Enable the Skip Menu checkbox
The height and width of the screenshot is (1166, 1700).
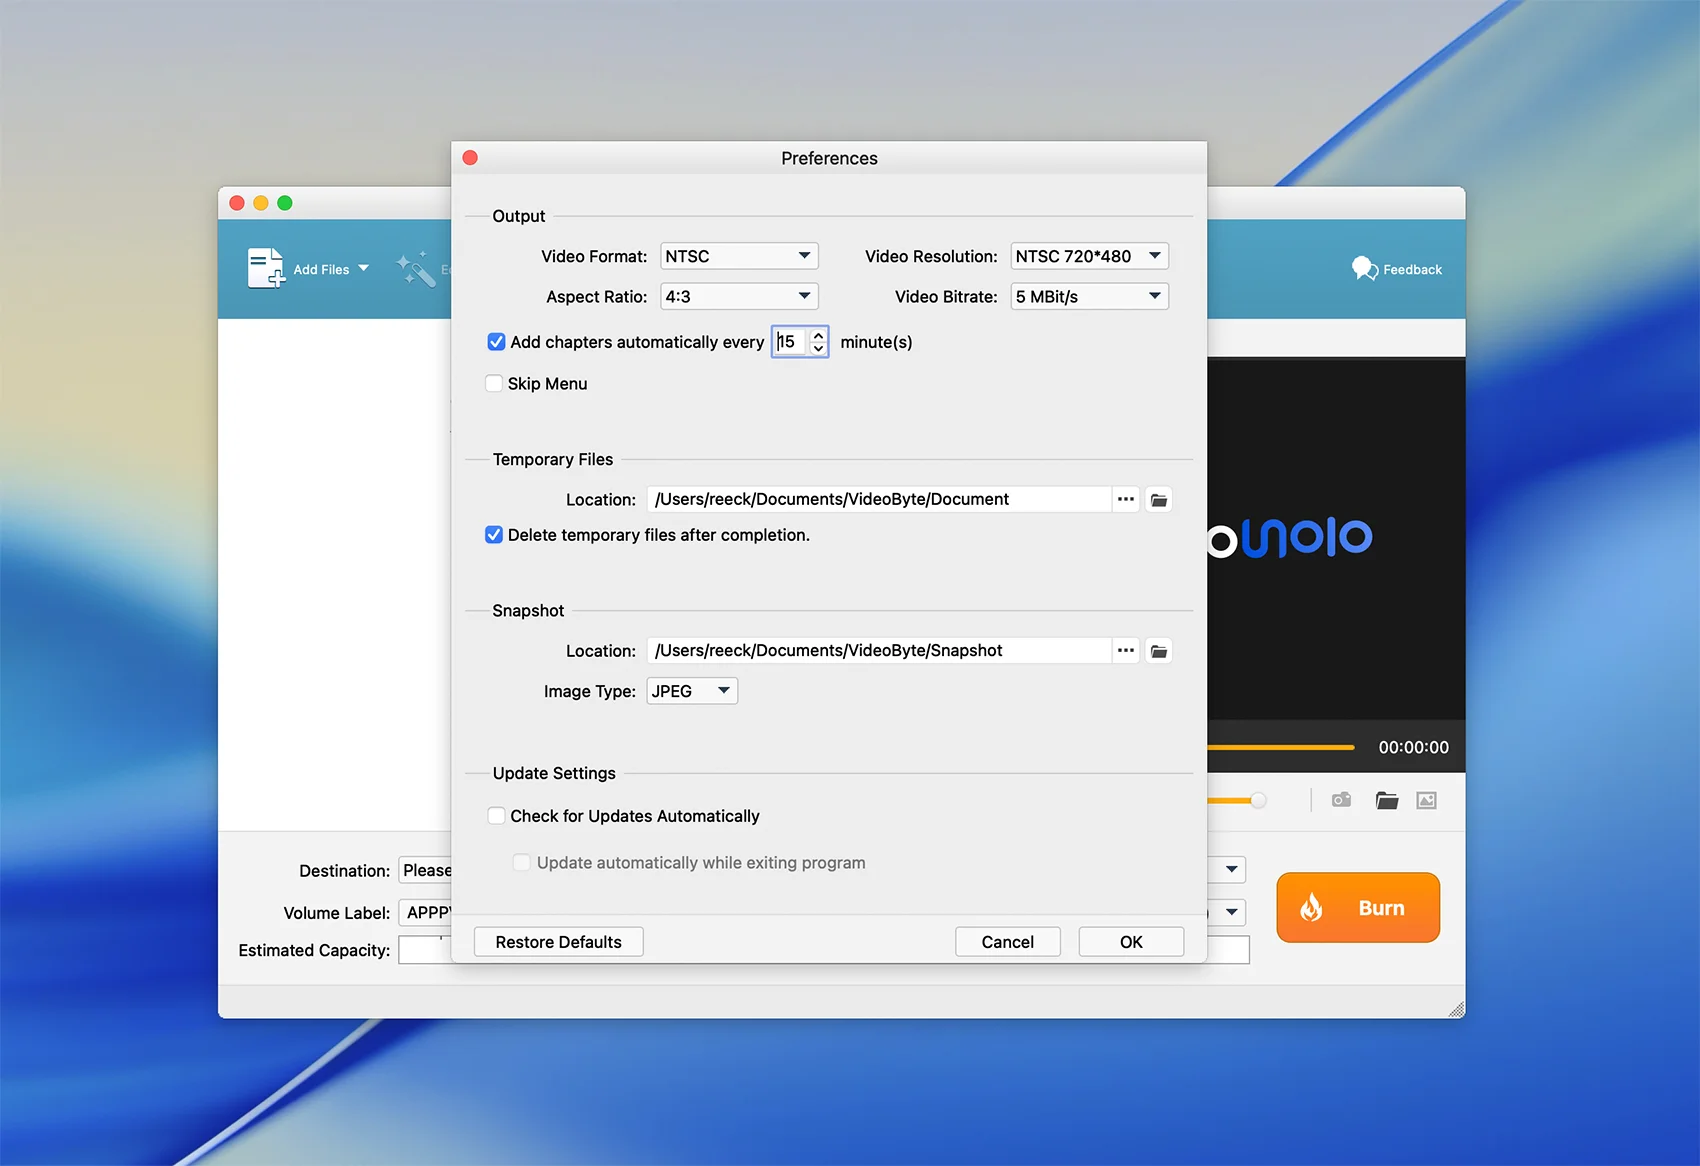(494, 384)
